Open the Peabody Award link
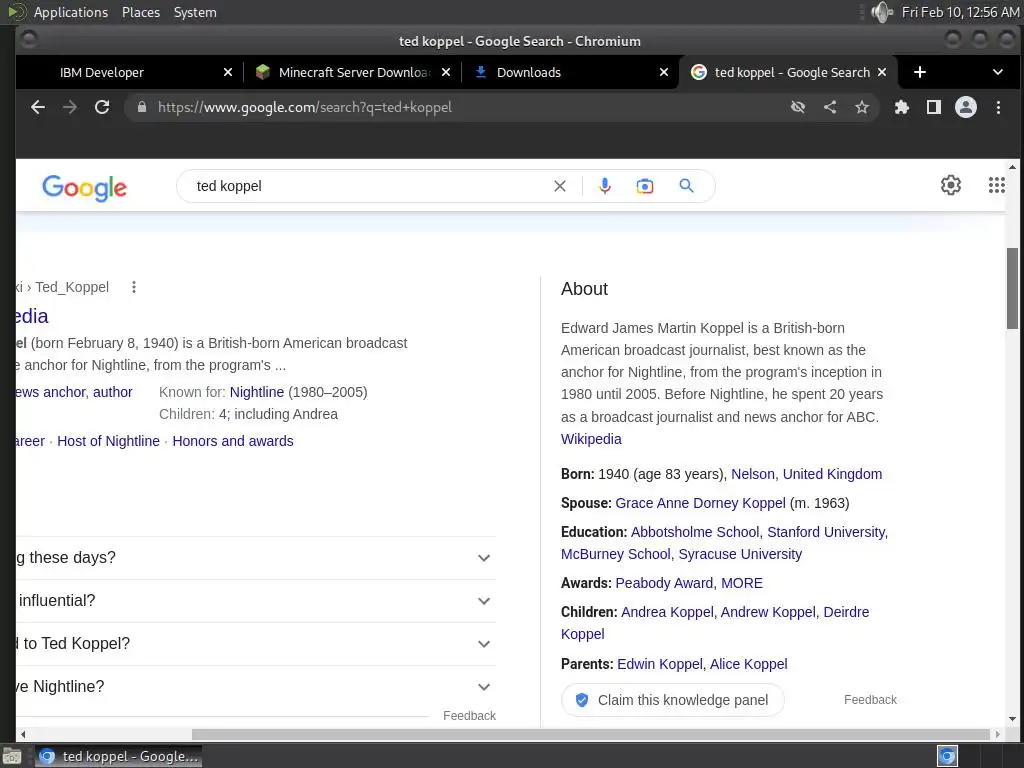Viewport: 1024px width, 768px height. pos(664,583)
